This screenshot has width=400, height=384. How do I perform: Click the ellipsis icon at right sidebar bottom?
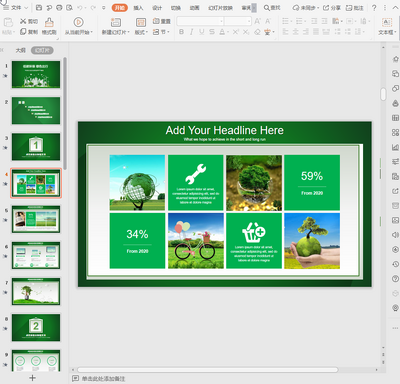click(x=395, y=328)
